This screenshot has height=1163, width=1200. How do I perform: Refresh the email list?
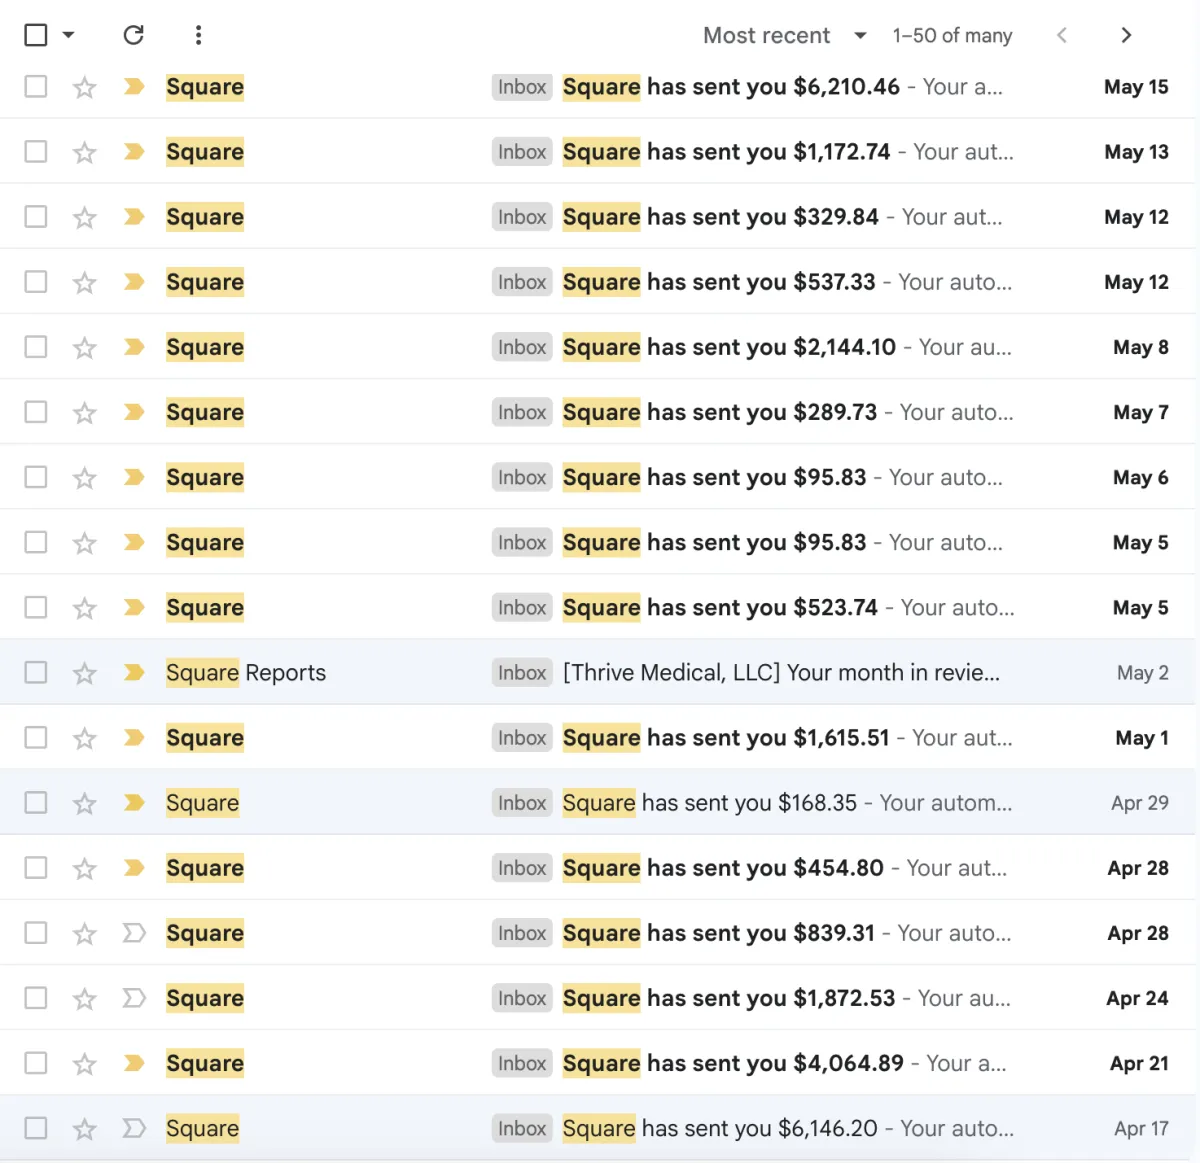[x=133, y=35]
